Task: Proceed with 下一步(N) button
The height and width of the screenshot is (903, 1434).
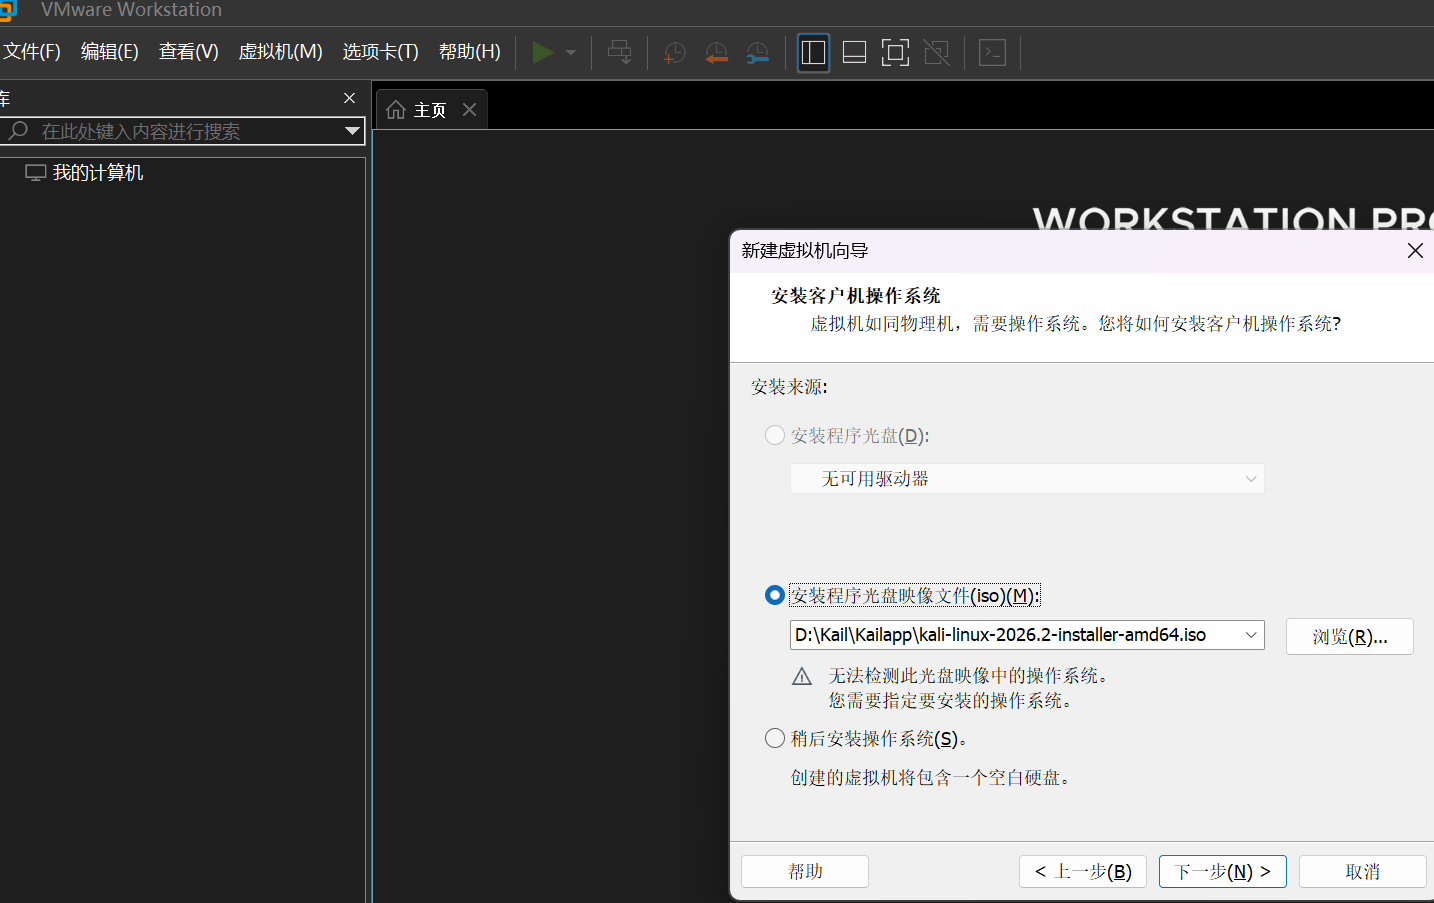Action: pyautogui.click(x=1223, y=872)
